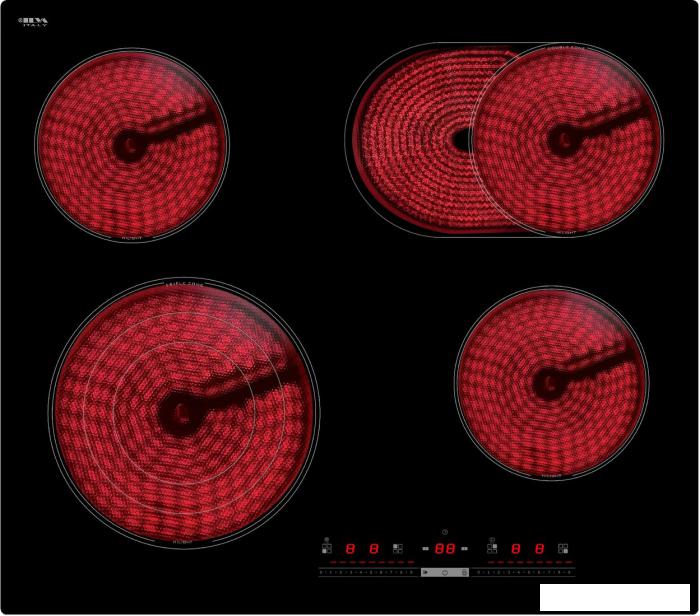Viewport: 700px width, 616px height.
Task: Tap the timer clock icon above the center display
Action: pyautogui.click(x=445, y=532)
